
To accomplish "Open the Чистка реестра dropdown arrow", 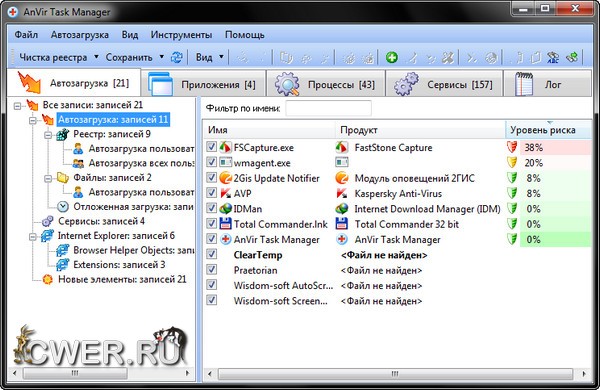I will click(x=96, y=57).
